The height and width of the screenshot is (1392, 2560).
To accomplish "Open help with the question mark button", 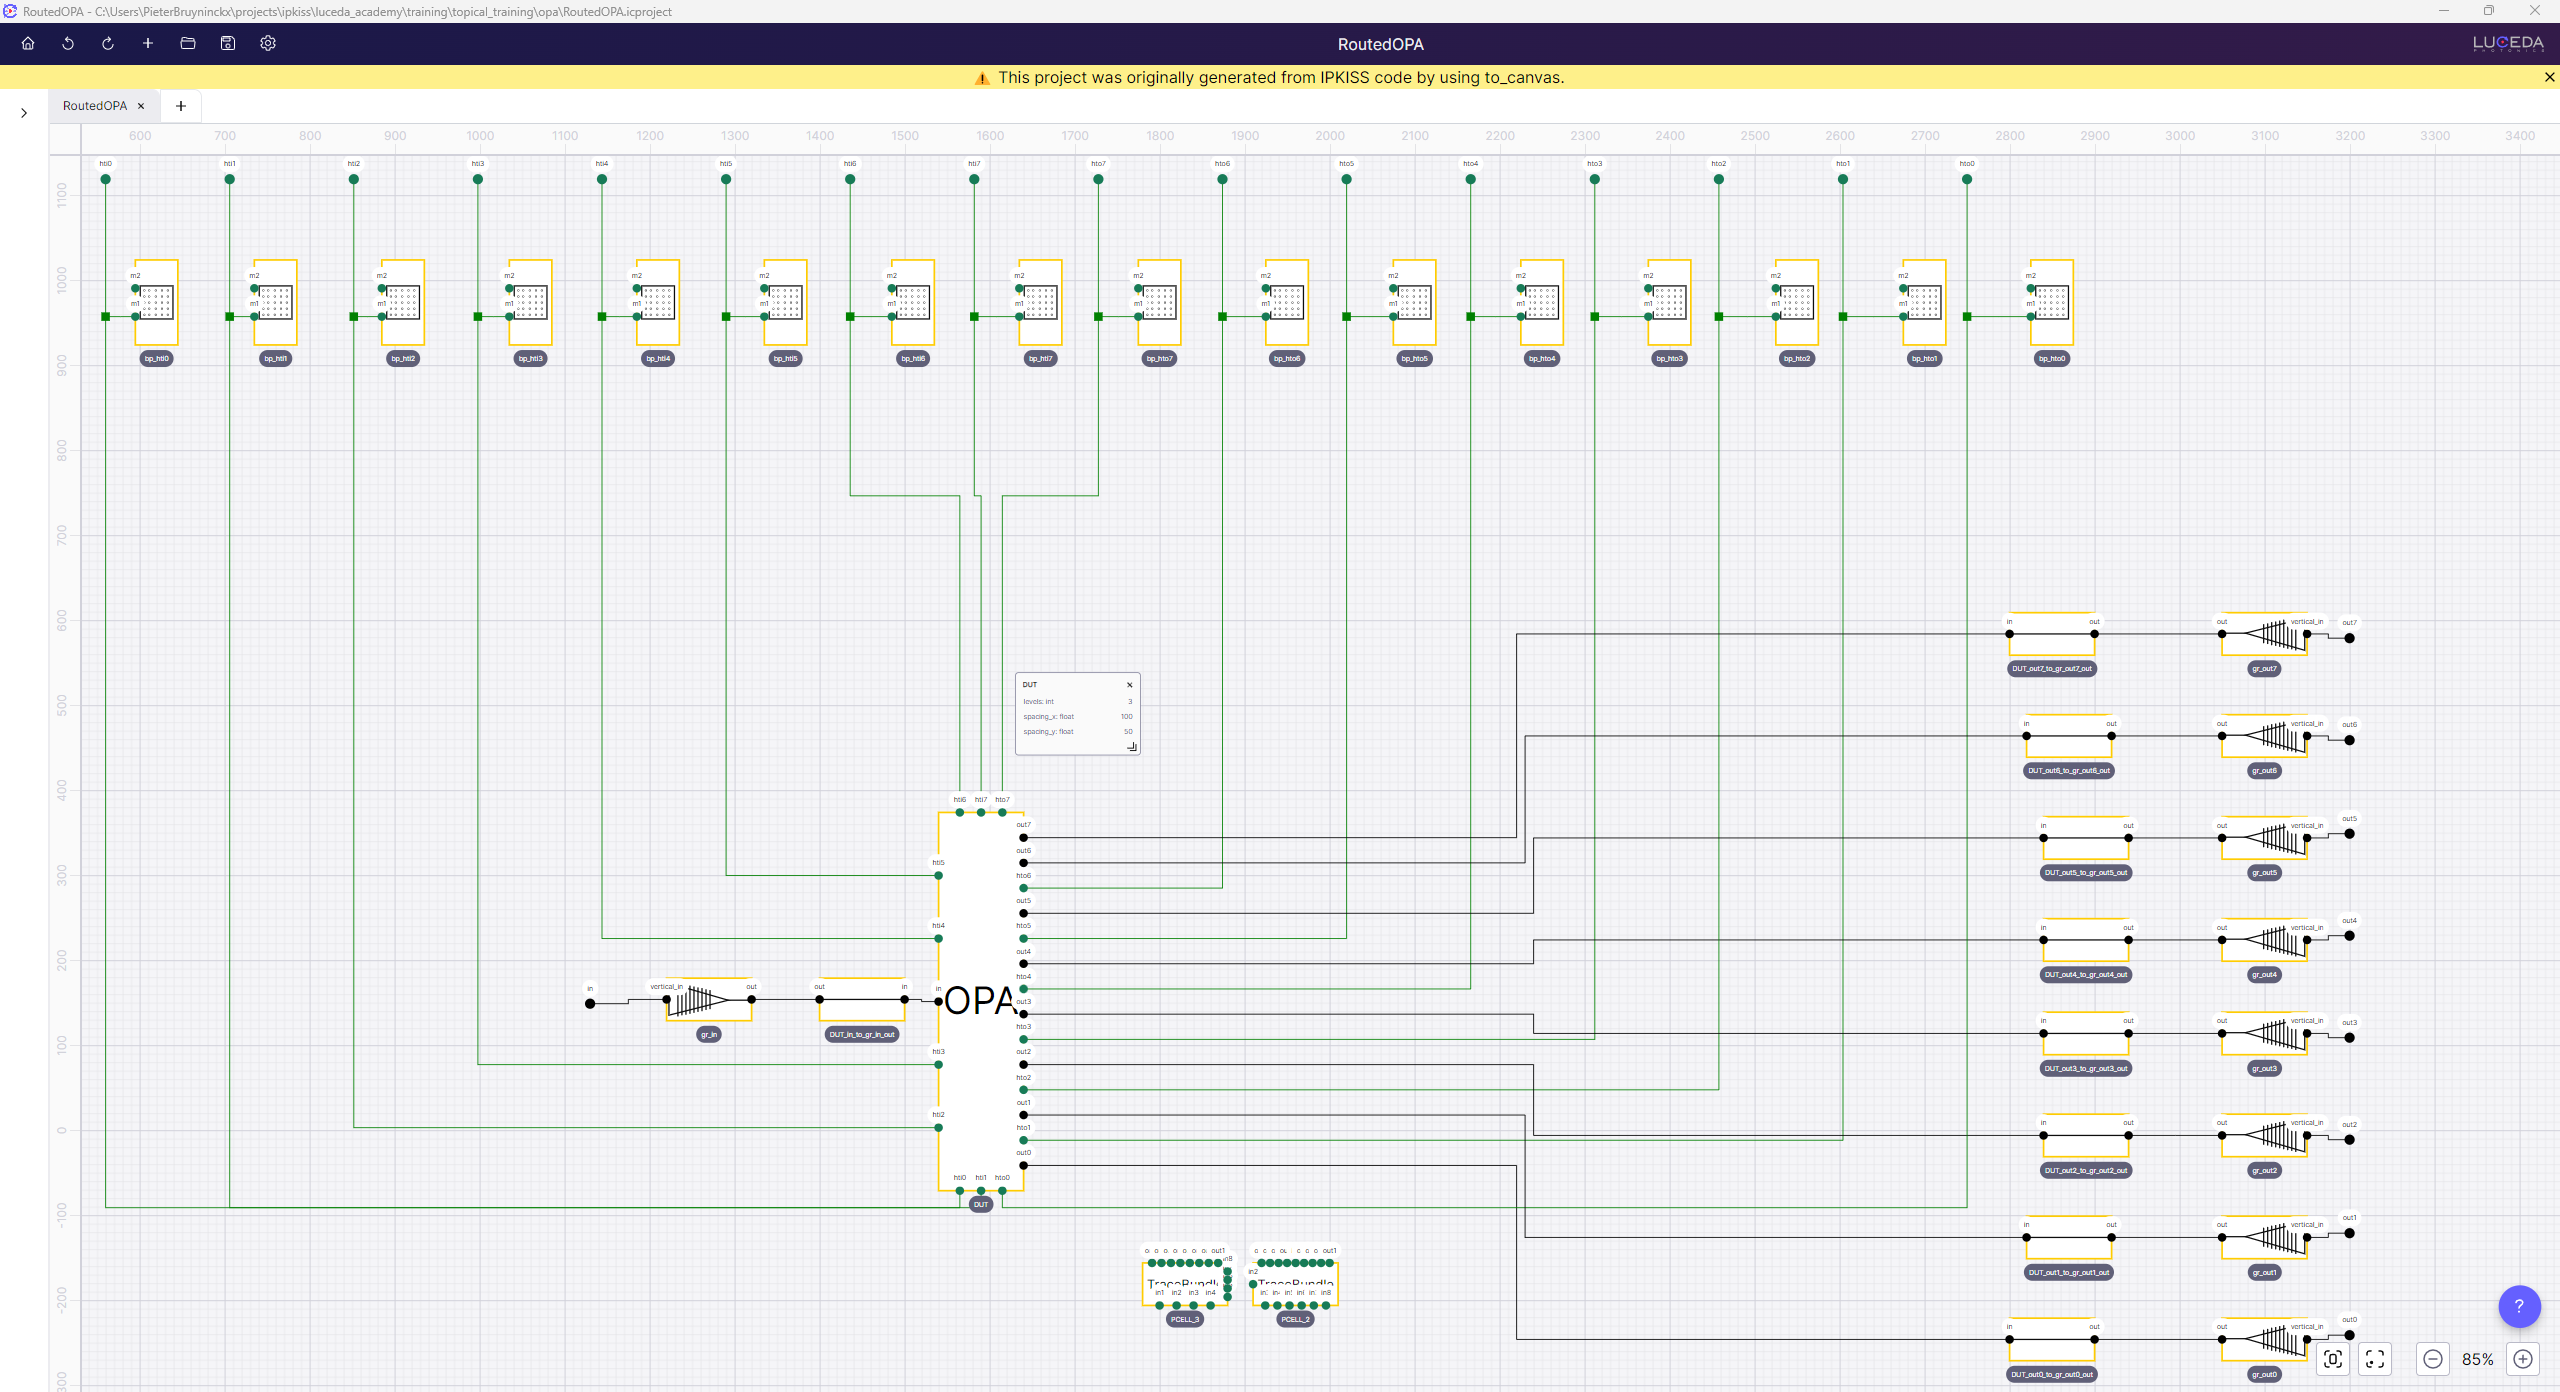I will click(x=2519, y=1306).
